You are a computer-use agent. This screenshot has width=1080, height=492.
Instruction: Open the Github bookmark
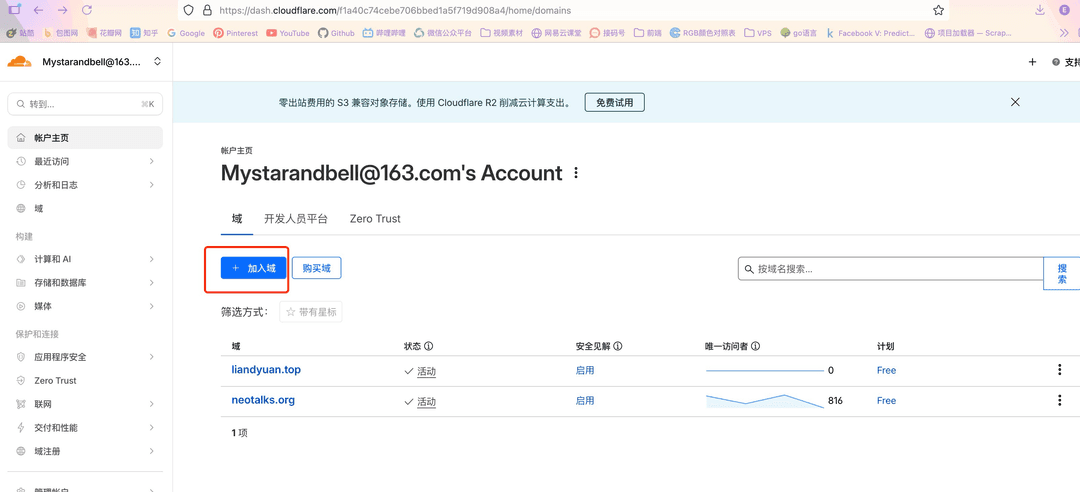click(336, 32)
